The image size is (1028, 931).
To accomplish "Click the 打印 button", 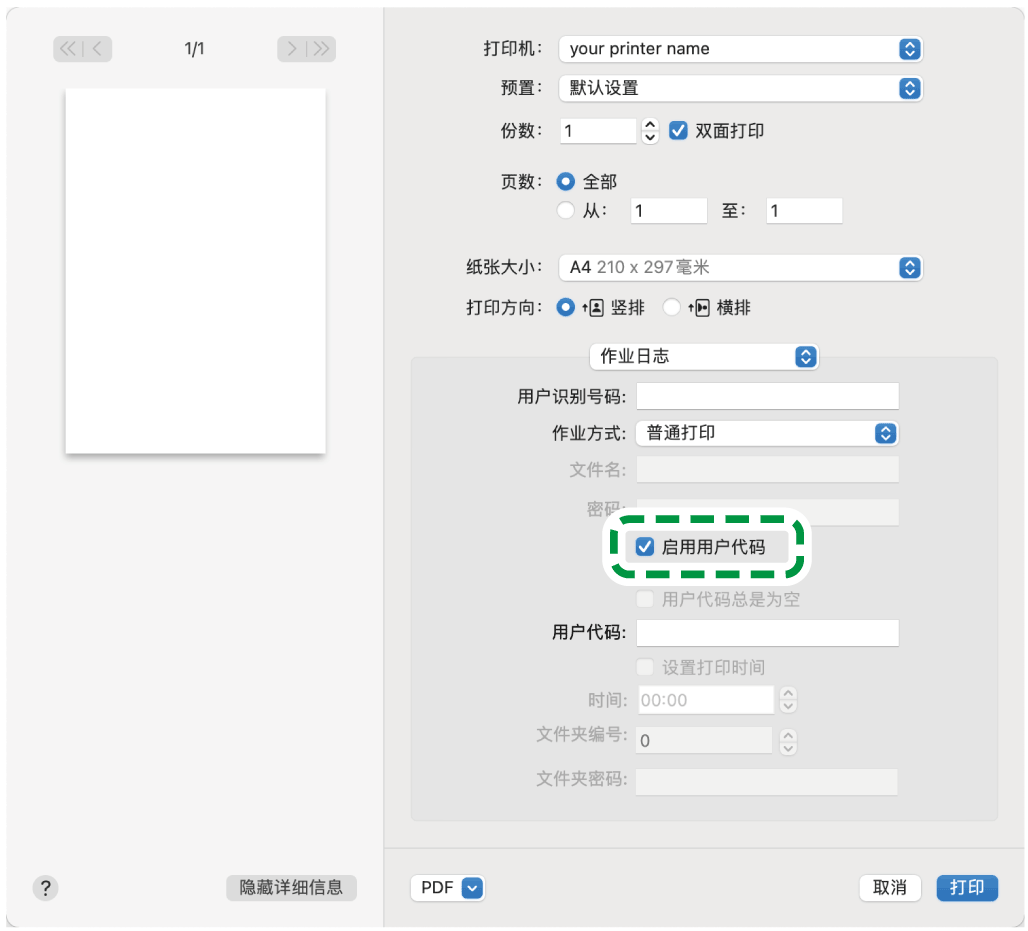I will pos(966,888).
